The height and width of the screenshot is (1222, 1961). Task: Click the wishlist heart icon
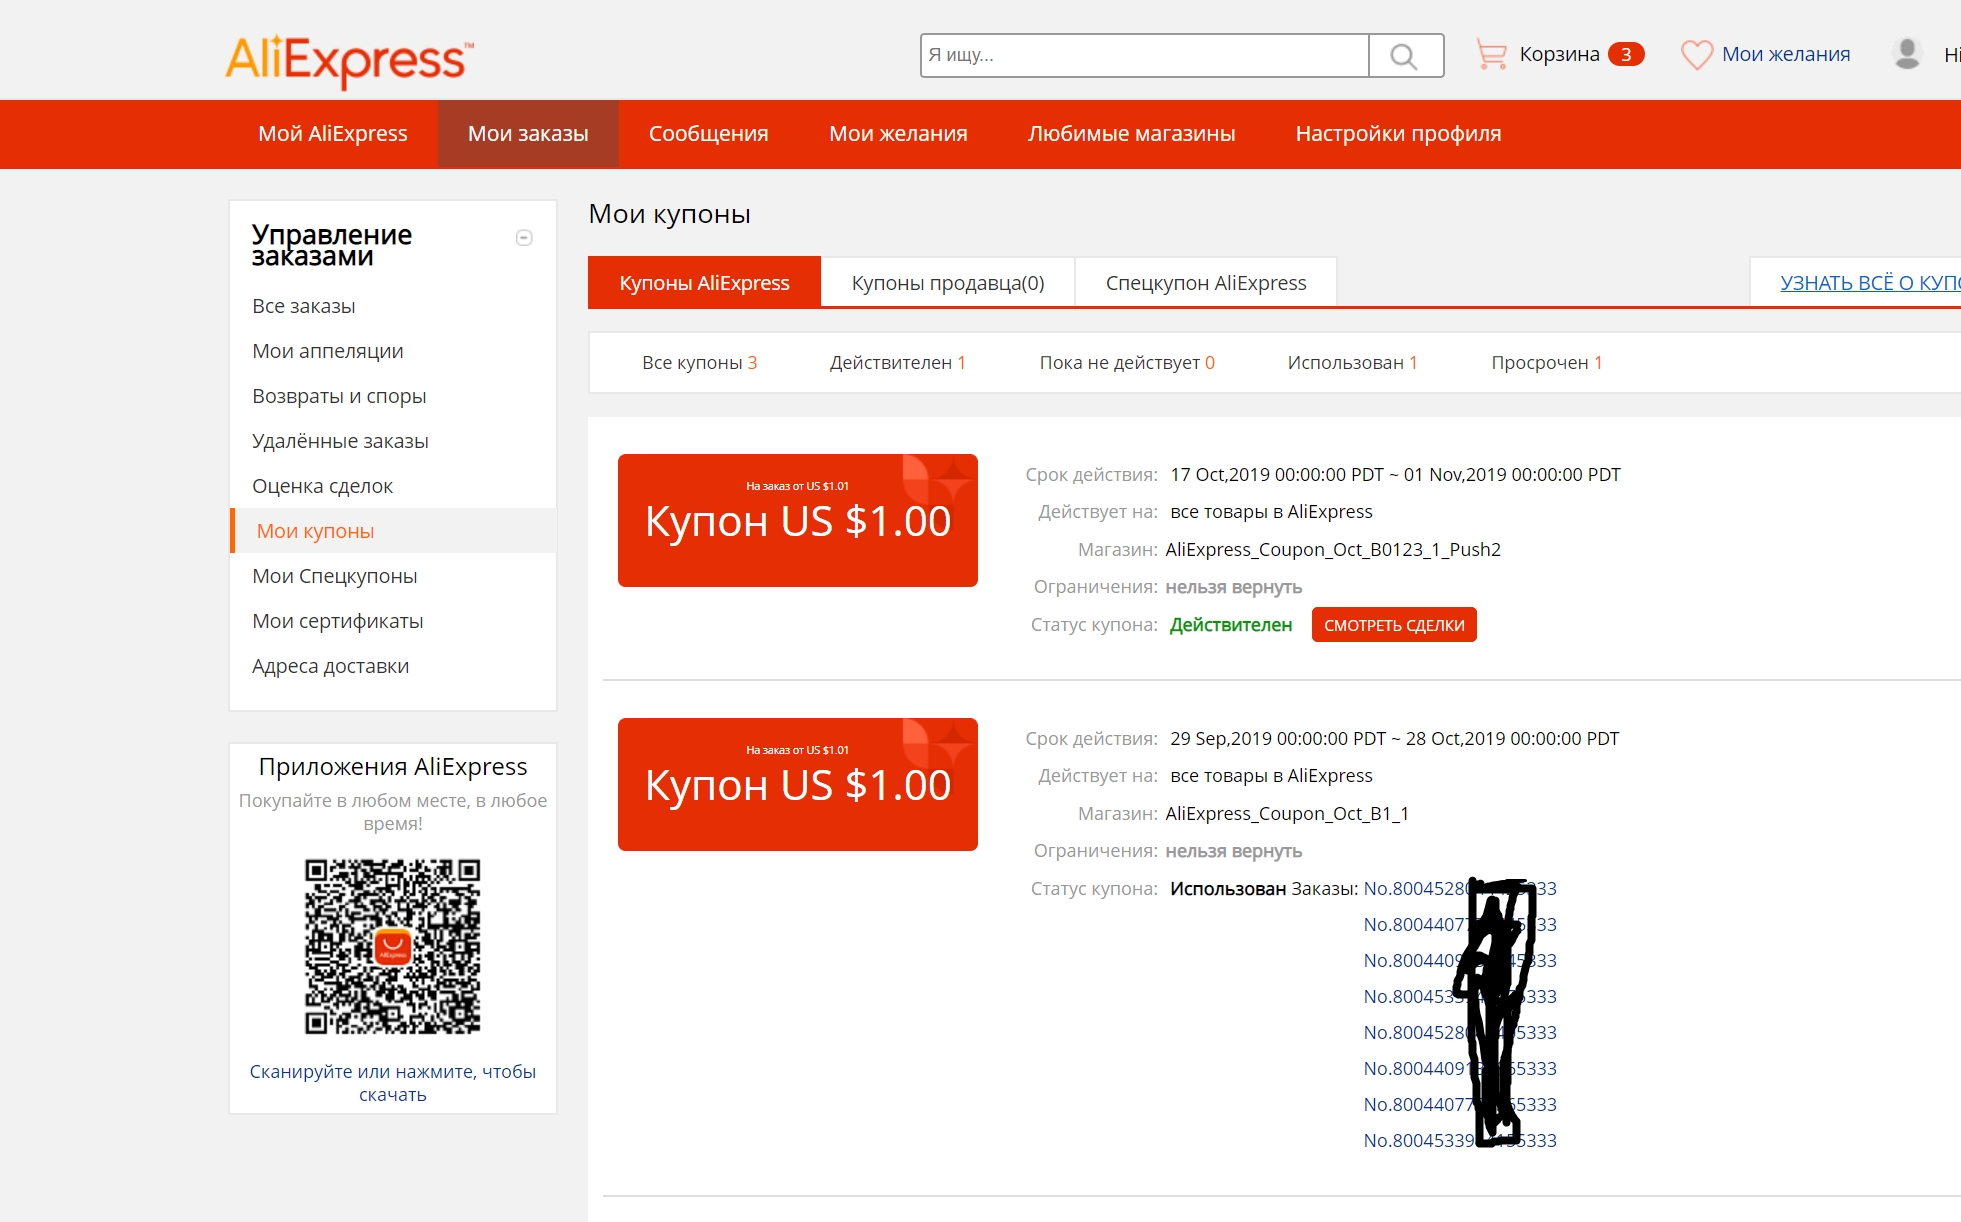click(1697, 54)
